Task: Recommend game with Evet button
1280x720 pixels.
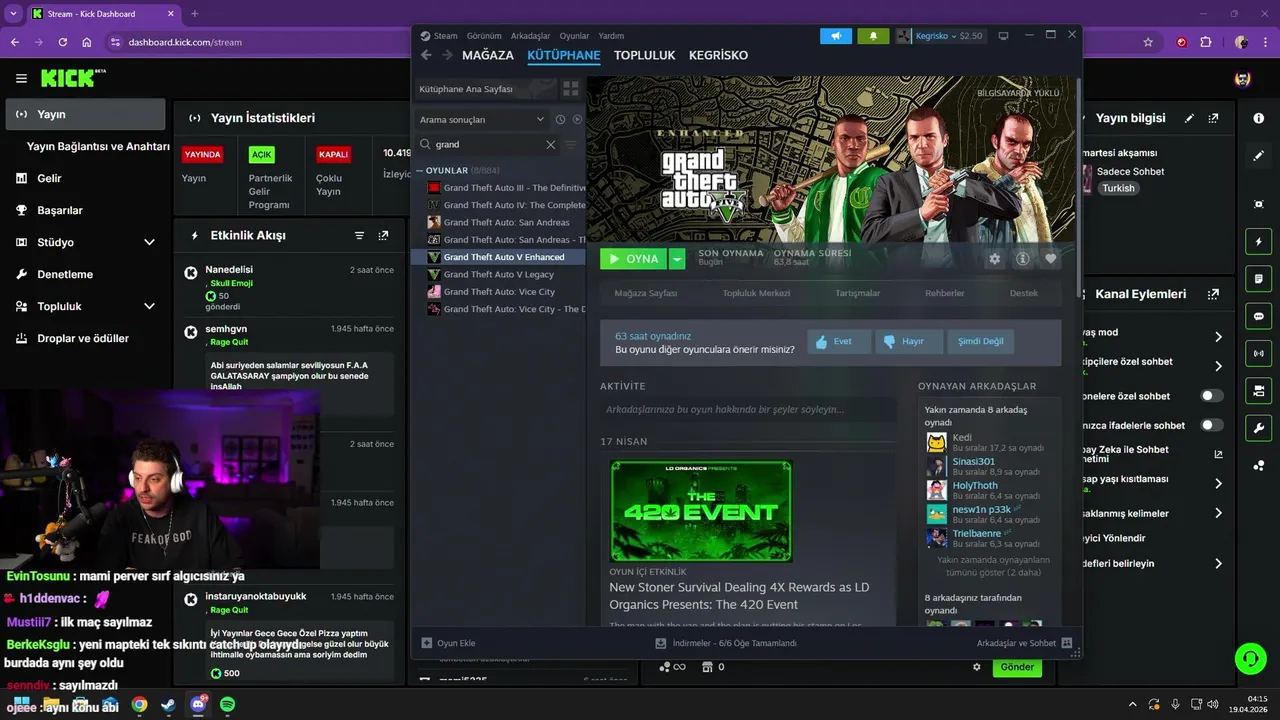Action: point(840,341)
